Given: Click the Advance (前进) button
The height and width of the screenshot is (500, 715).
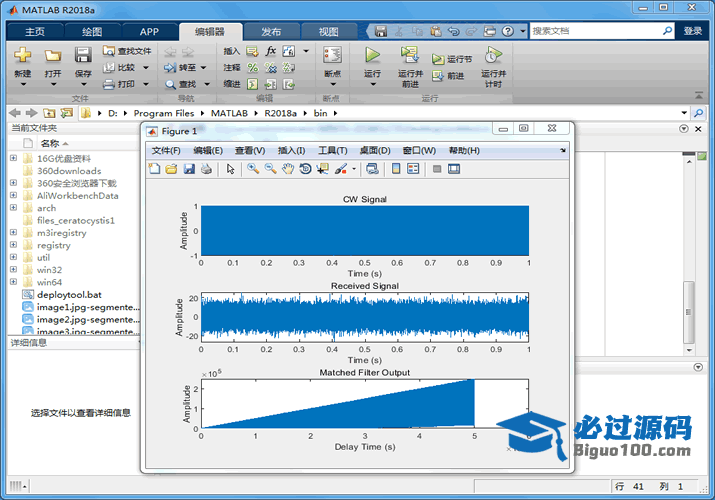Looking at the screenshot, I should point(448,76).
